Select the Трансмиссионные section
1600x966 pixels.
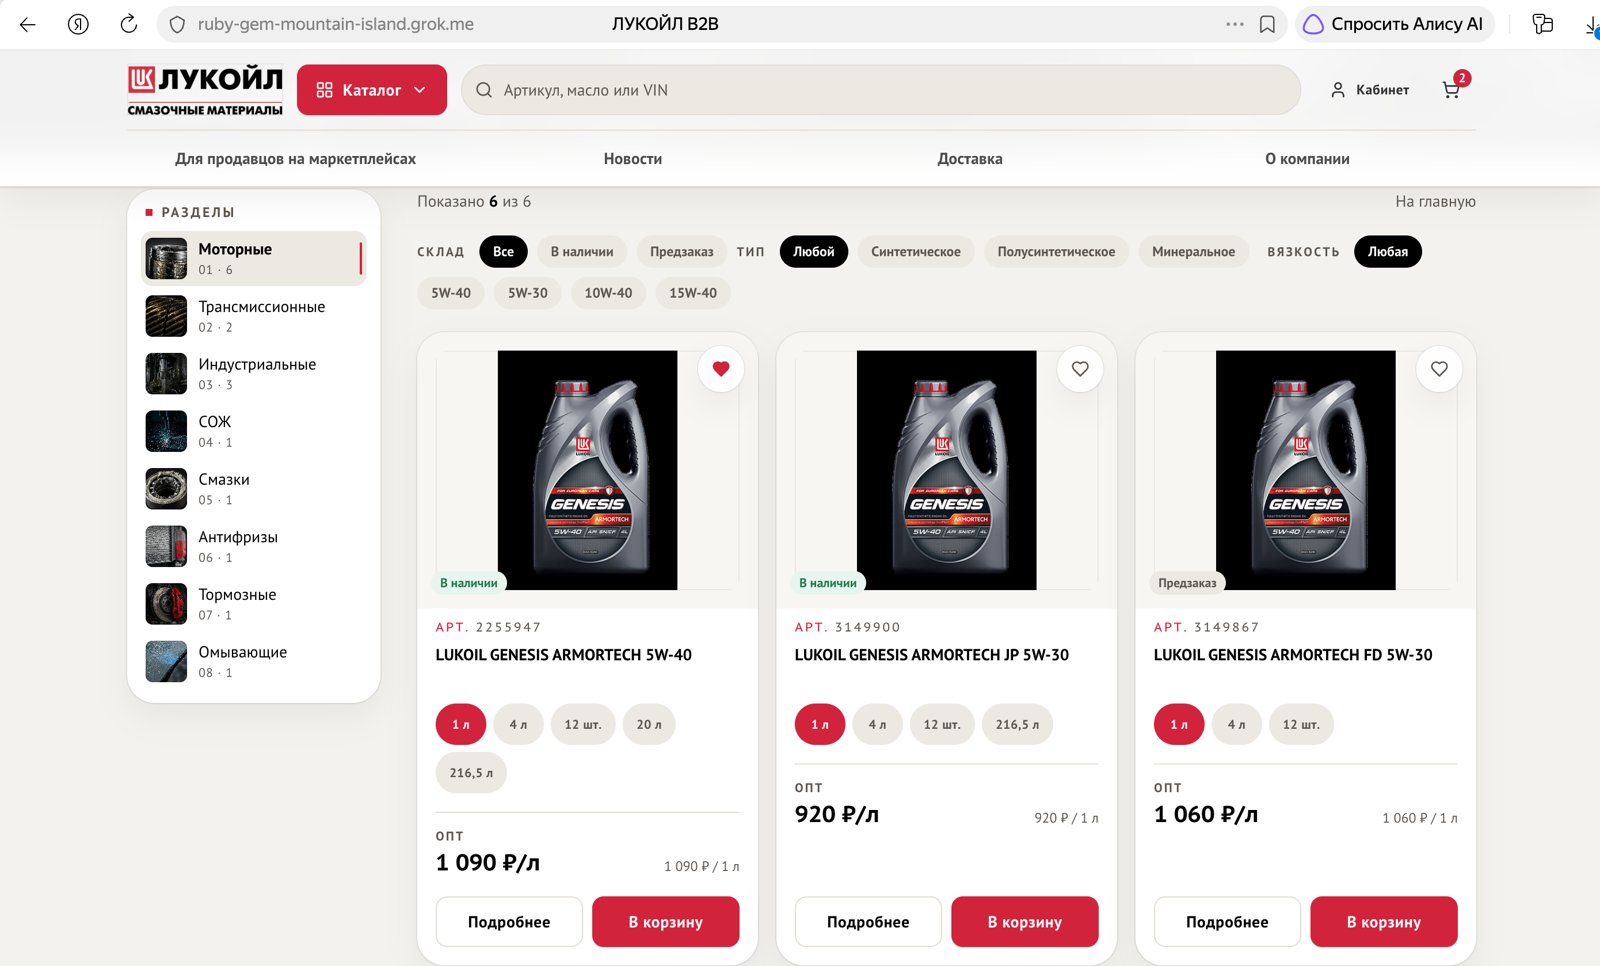click(x=254, y=316)
